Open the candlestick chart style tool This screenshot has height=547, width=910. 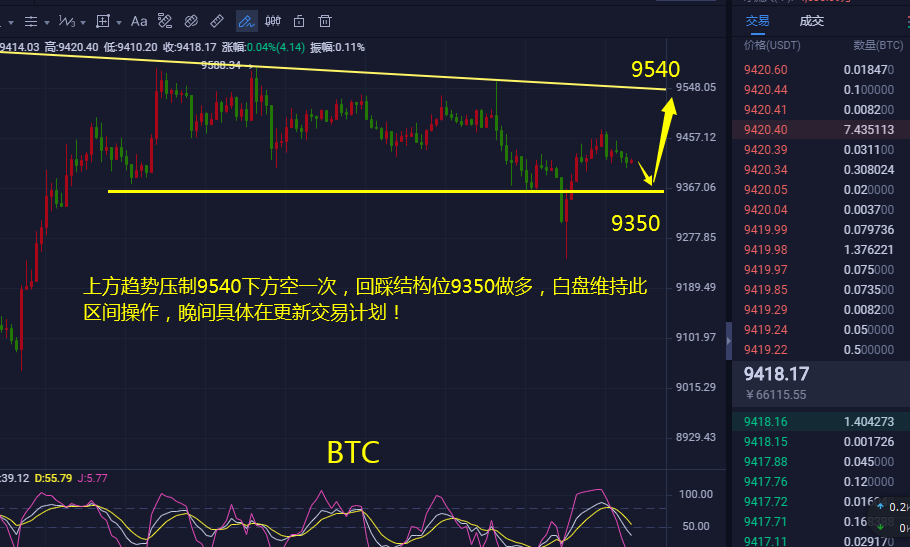tap(273, 21)
